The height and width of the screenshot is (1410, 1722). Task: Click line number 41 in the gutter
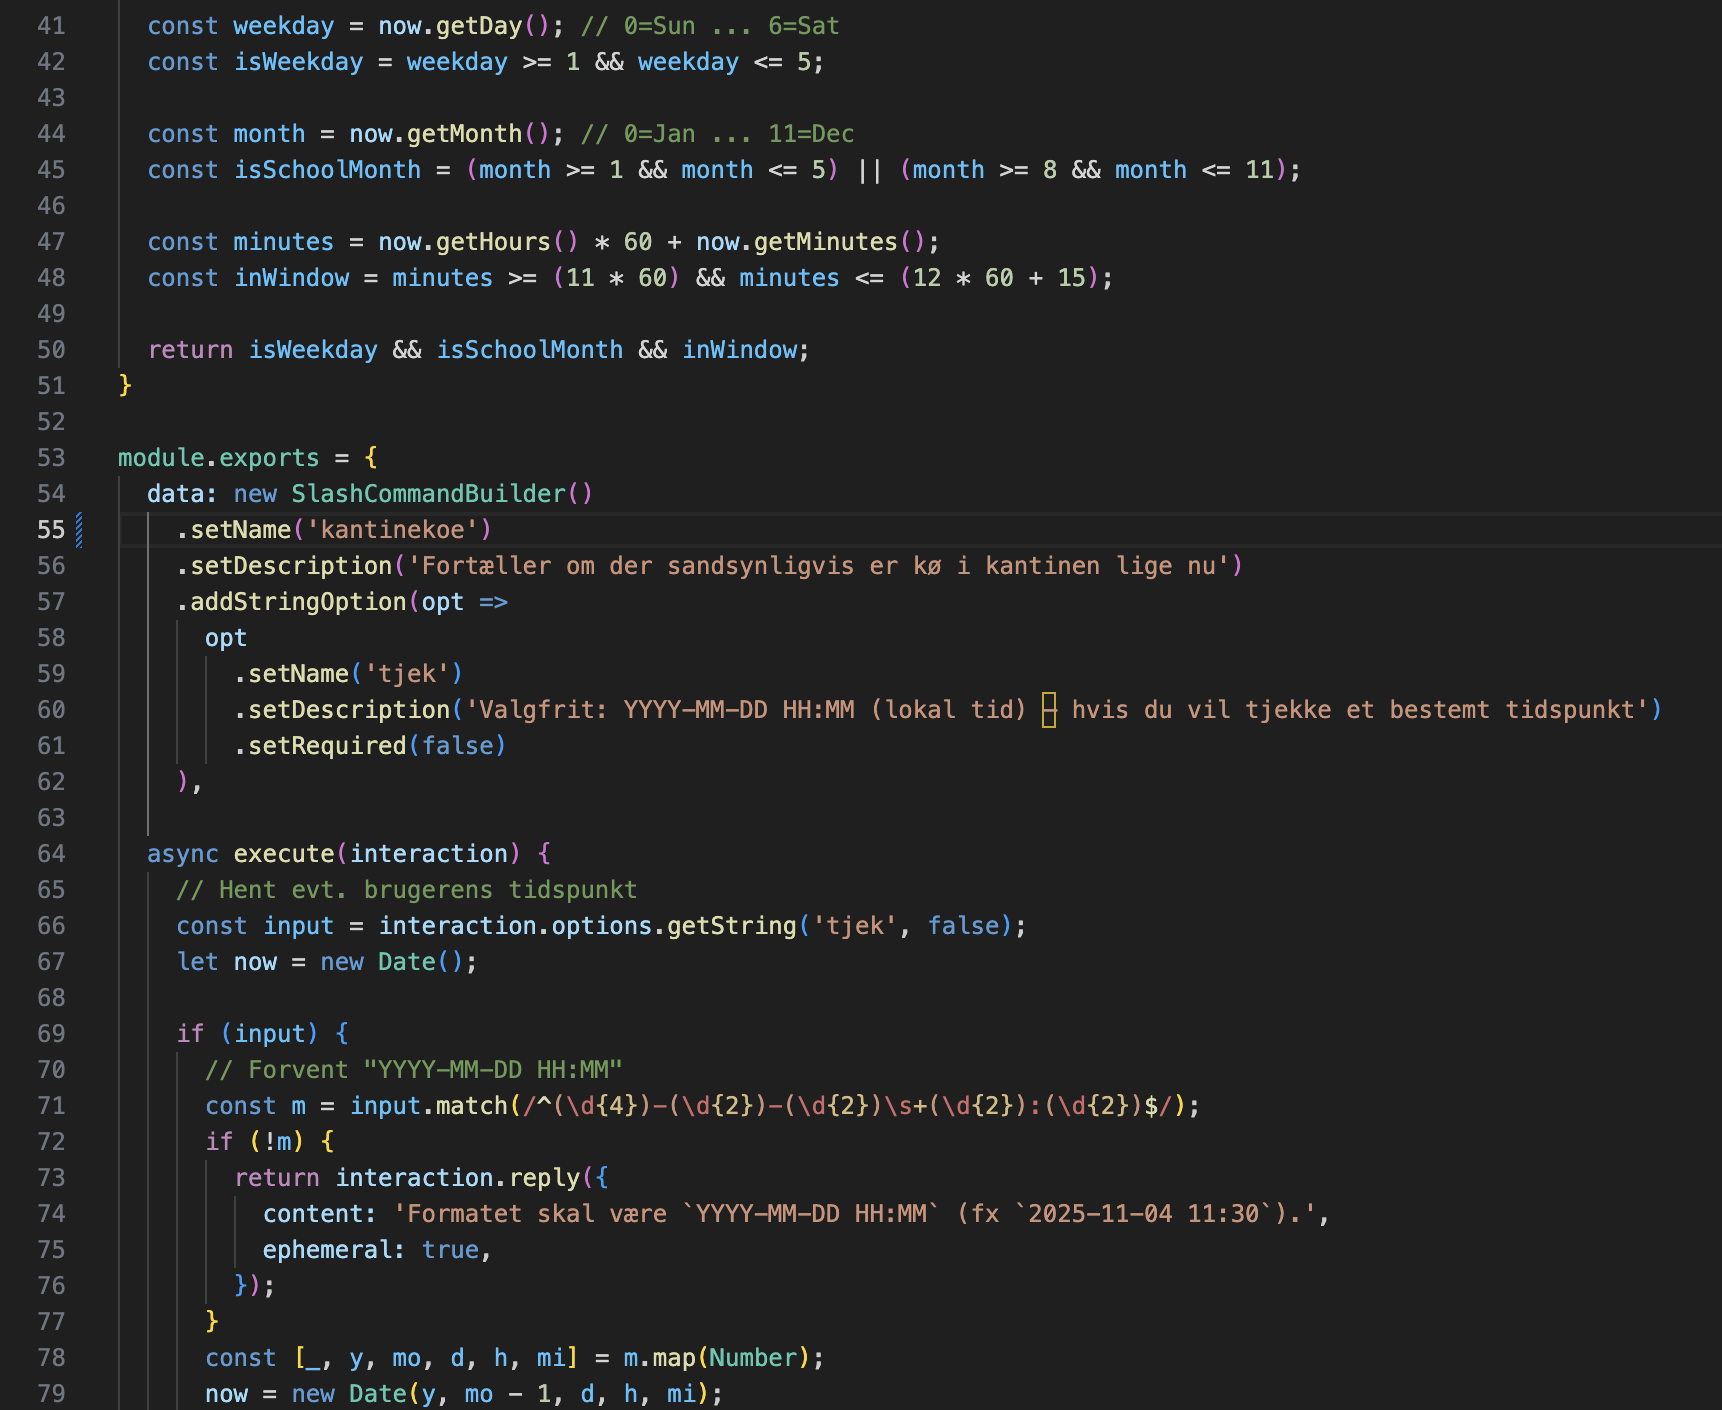pyautogui.click(x=51, y=26)
